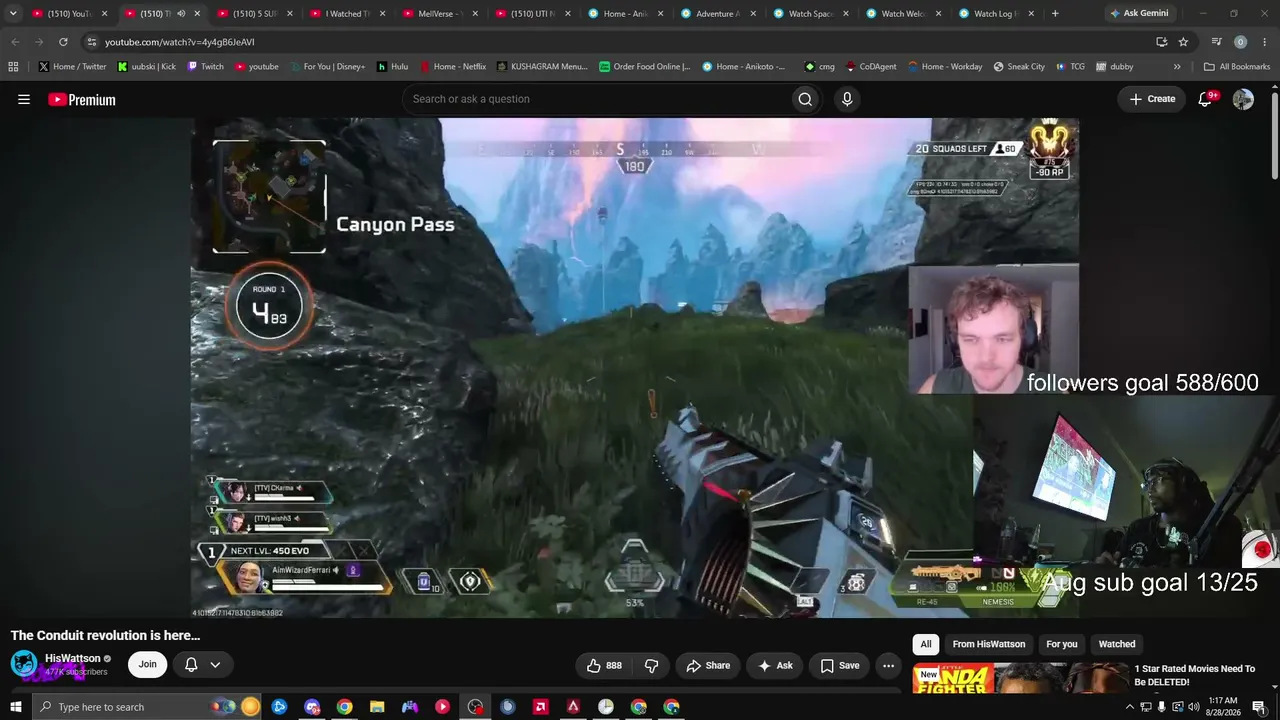Select the Watched filter chip

1117,644
